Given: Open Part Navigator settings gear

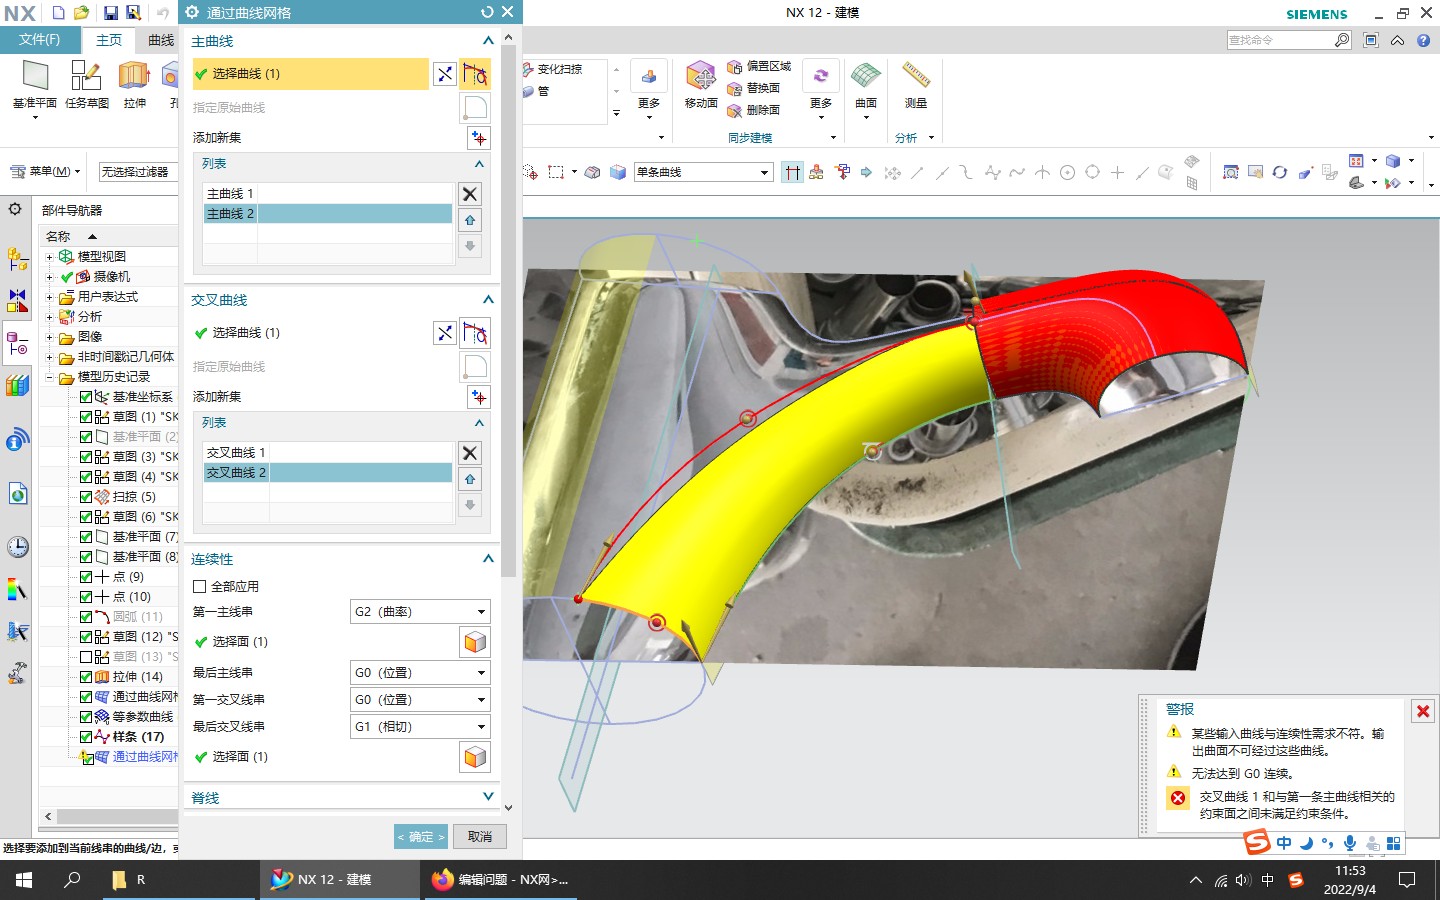Looking at the screenshot, I should pos(15,209).
